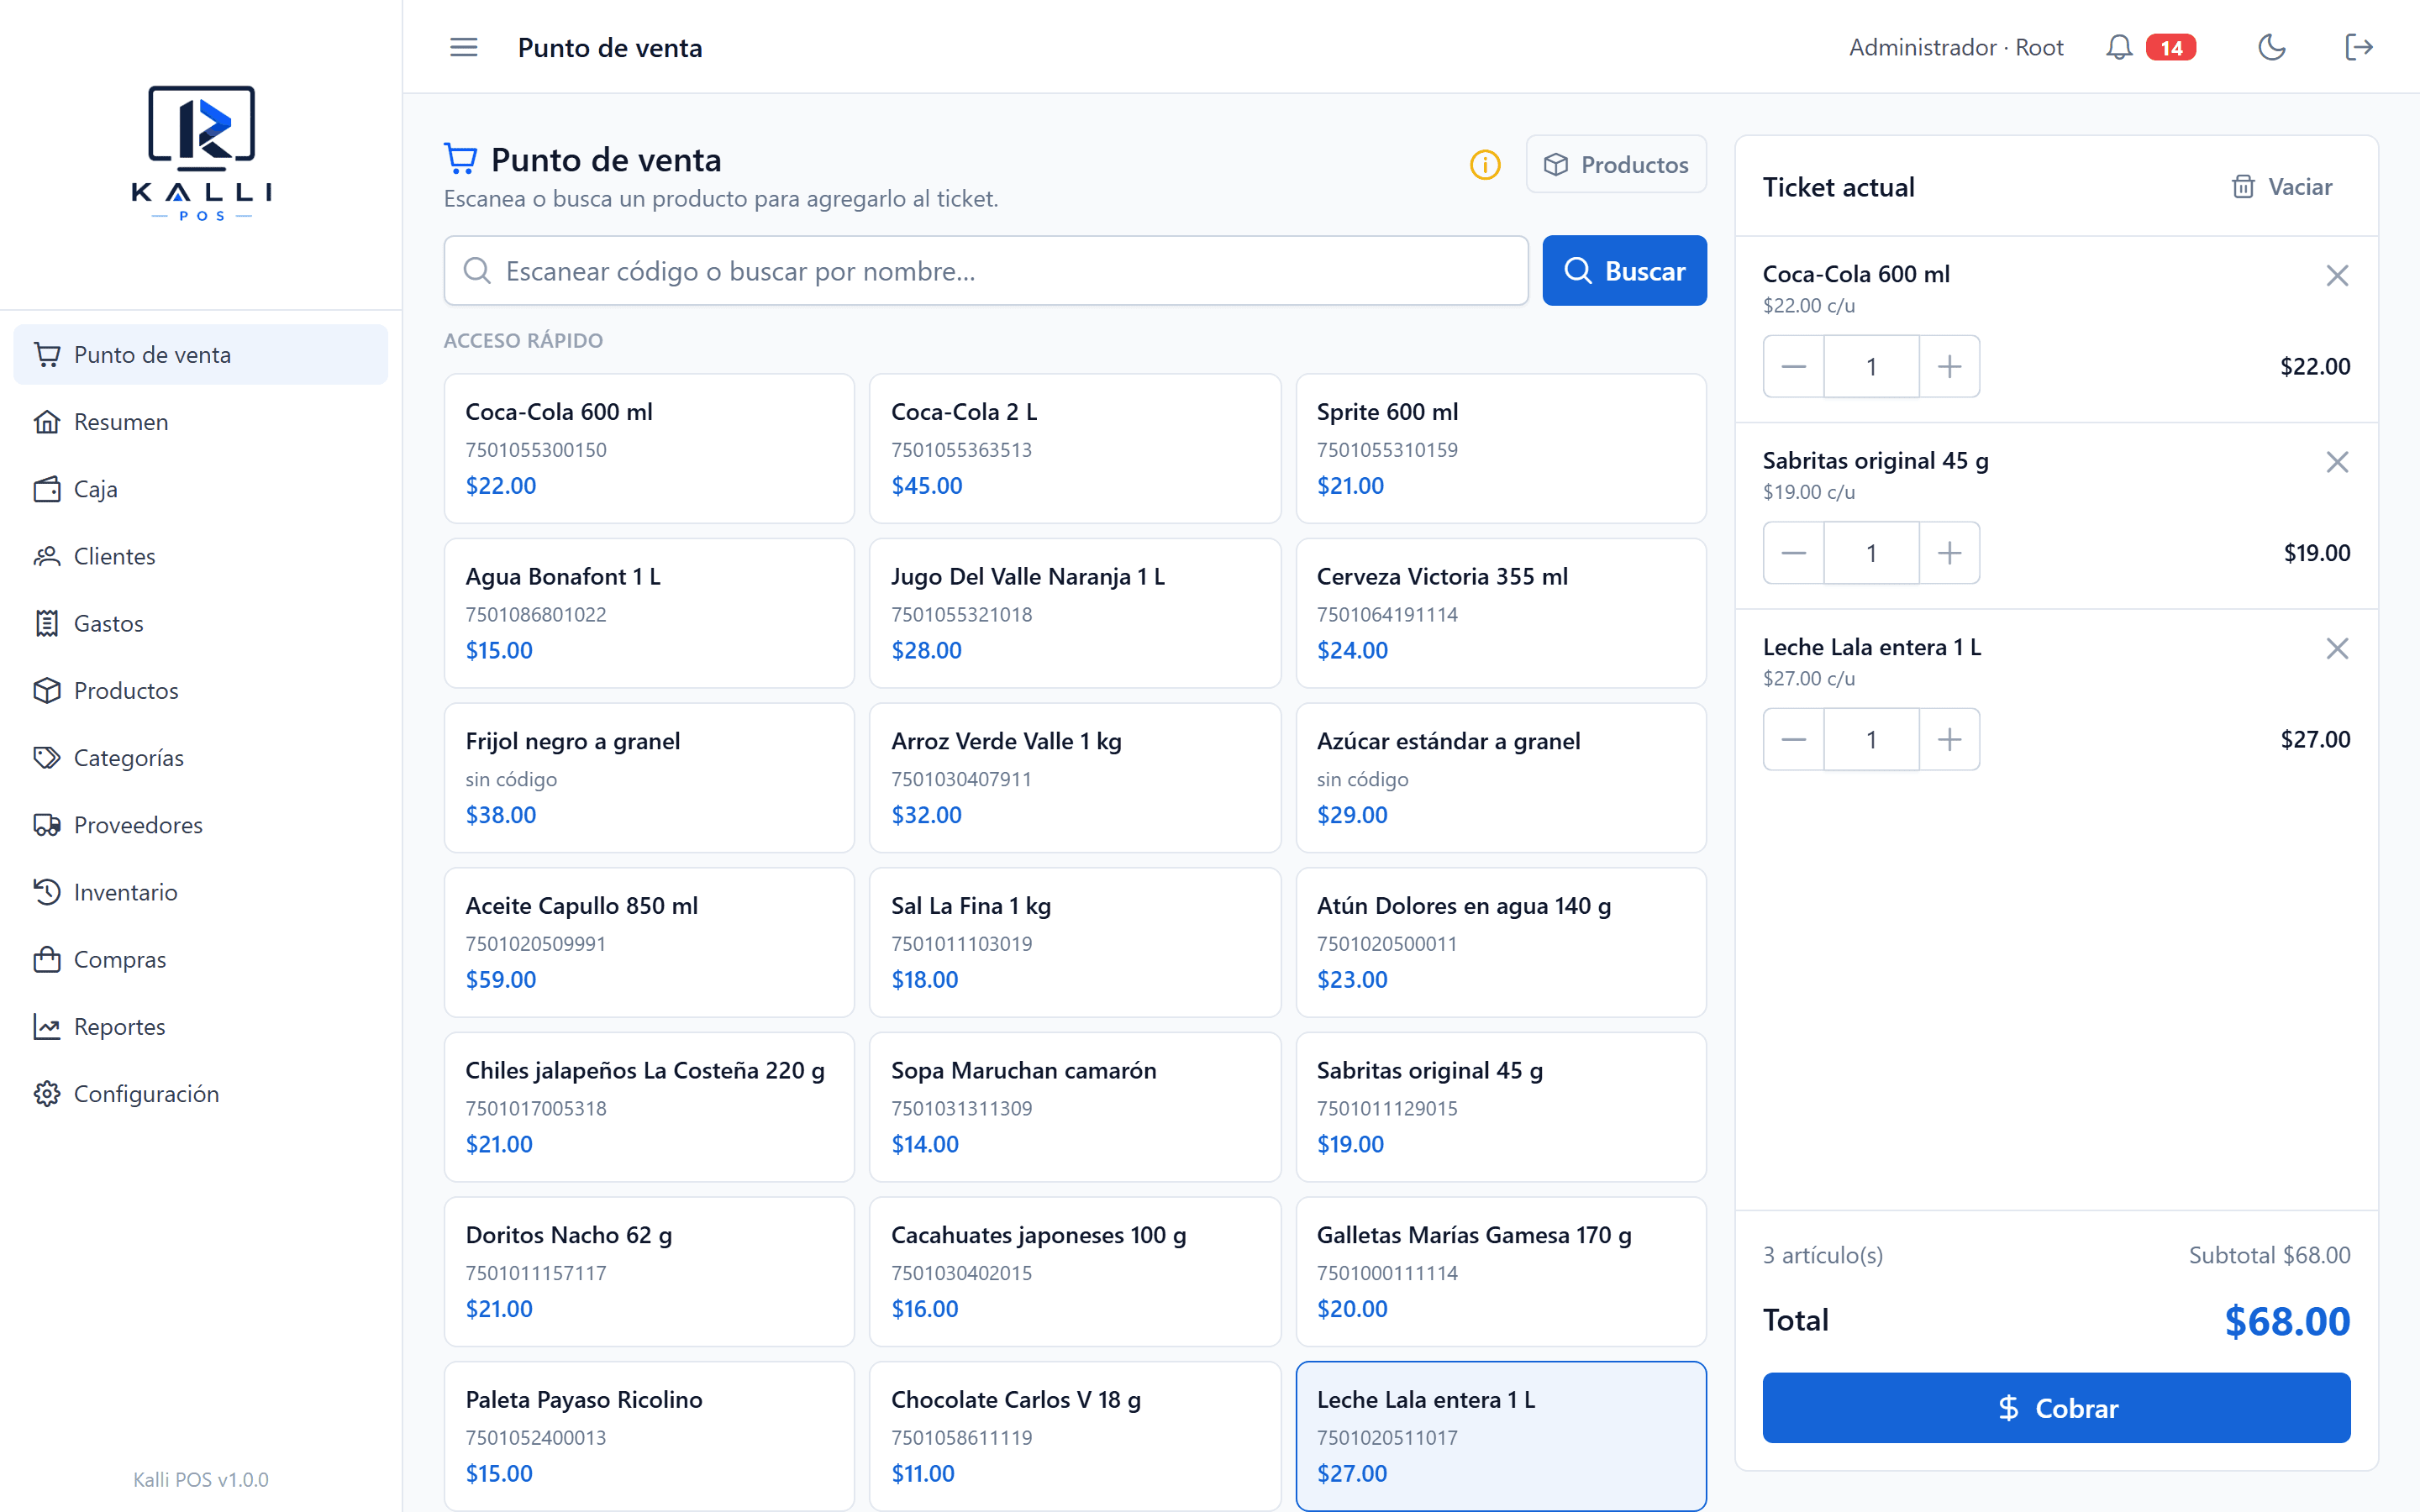Open Categorías in sidebar
This screenshot has width=2420, height=1512.
(200, 757)
